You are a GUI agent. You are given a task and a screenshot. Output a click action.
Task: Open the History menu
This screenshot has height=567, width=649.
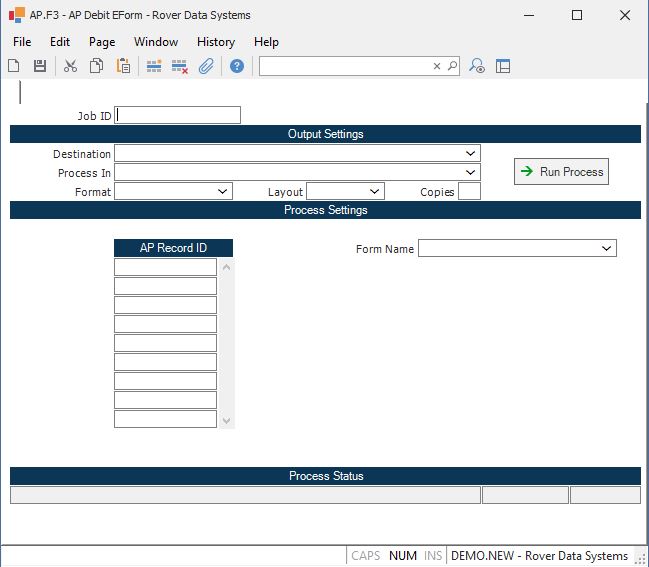[215, 42]
